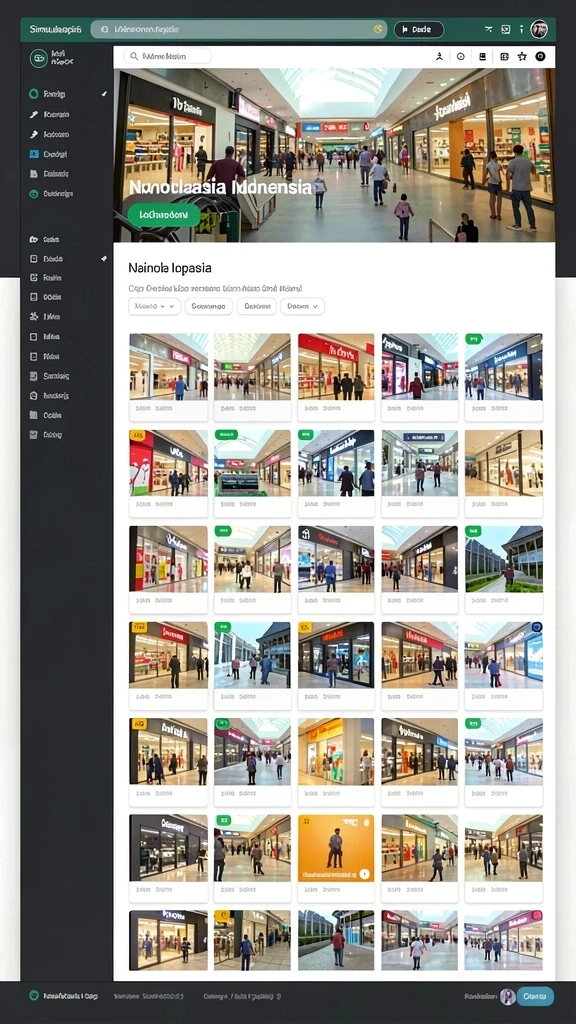Screen dimensions: 576x1024
Task: Click the green badge on top row's last thumbnail
Action: [473, 339]
